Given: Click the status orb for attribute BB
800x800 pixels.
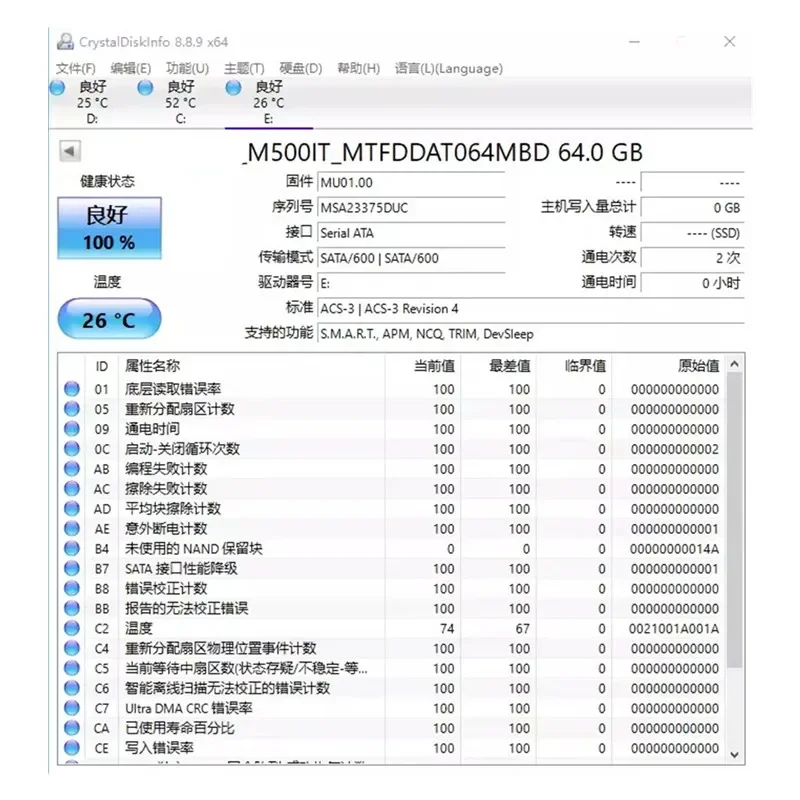Looking at the screenshot, I should click(72, 608).
